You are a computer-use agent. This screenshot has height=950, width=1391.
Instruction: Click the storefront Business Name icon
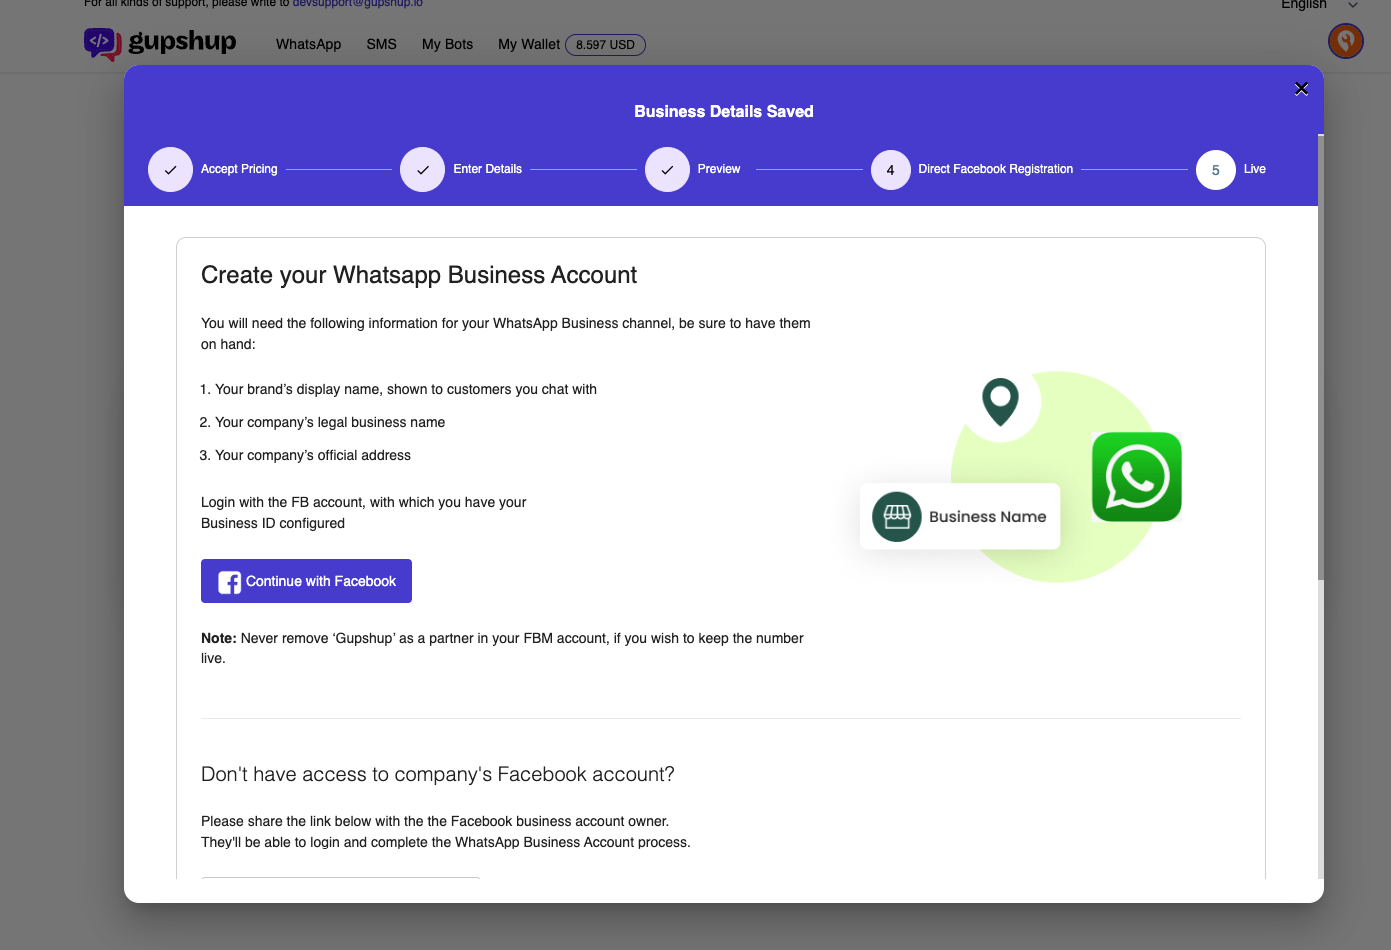tap(897, 517)
